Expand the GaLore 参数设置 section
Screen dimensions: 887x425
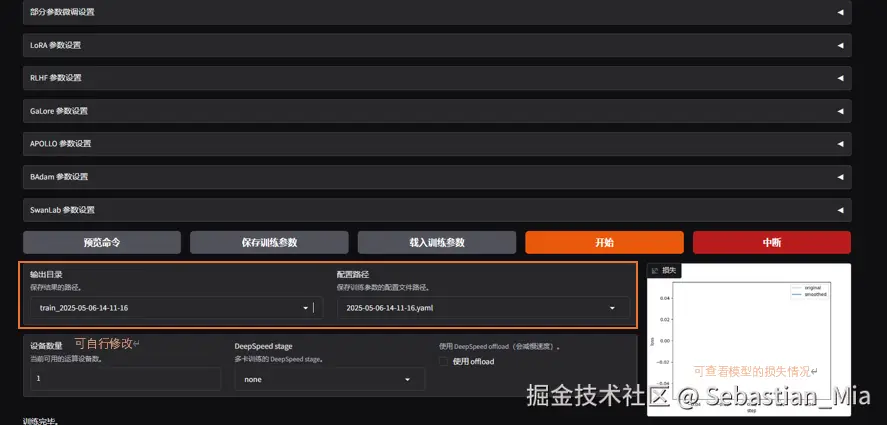[437, 111]
